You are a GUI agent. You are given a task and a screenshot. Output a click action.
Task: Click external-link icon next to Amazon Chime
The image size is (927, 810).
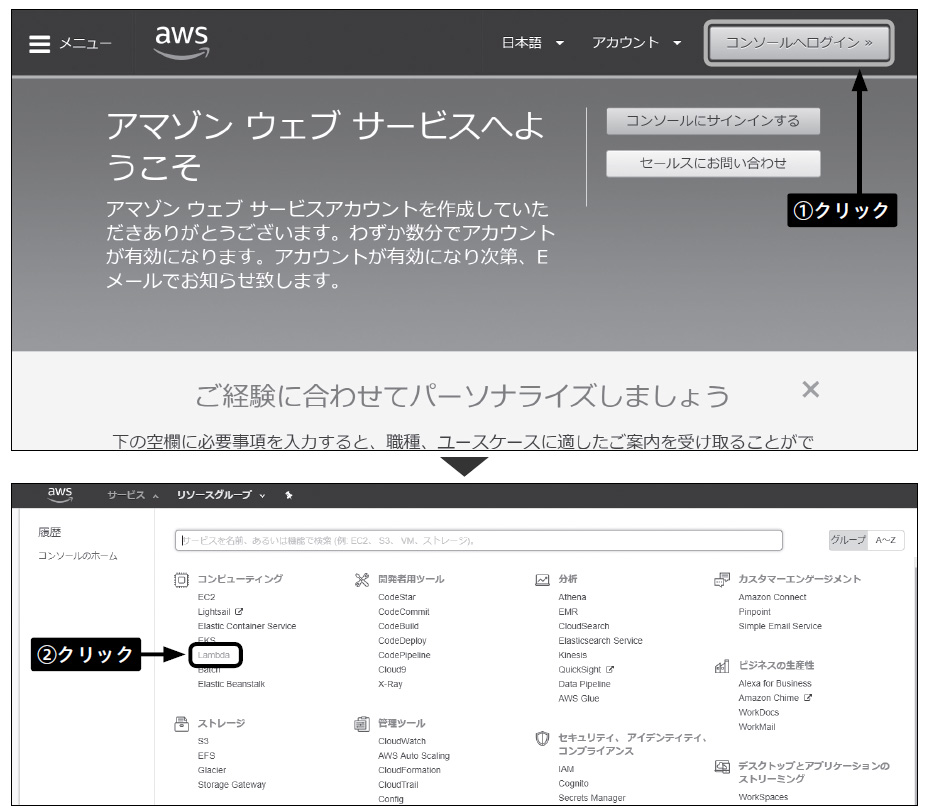pyautogui.click(x=808, y=698)
